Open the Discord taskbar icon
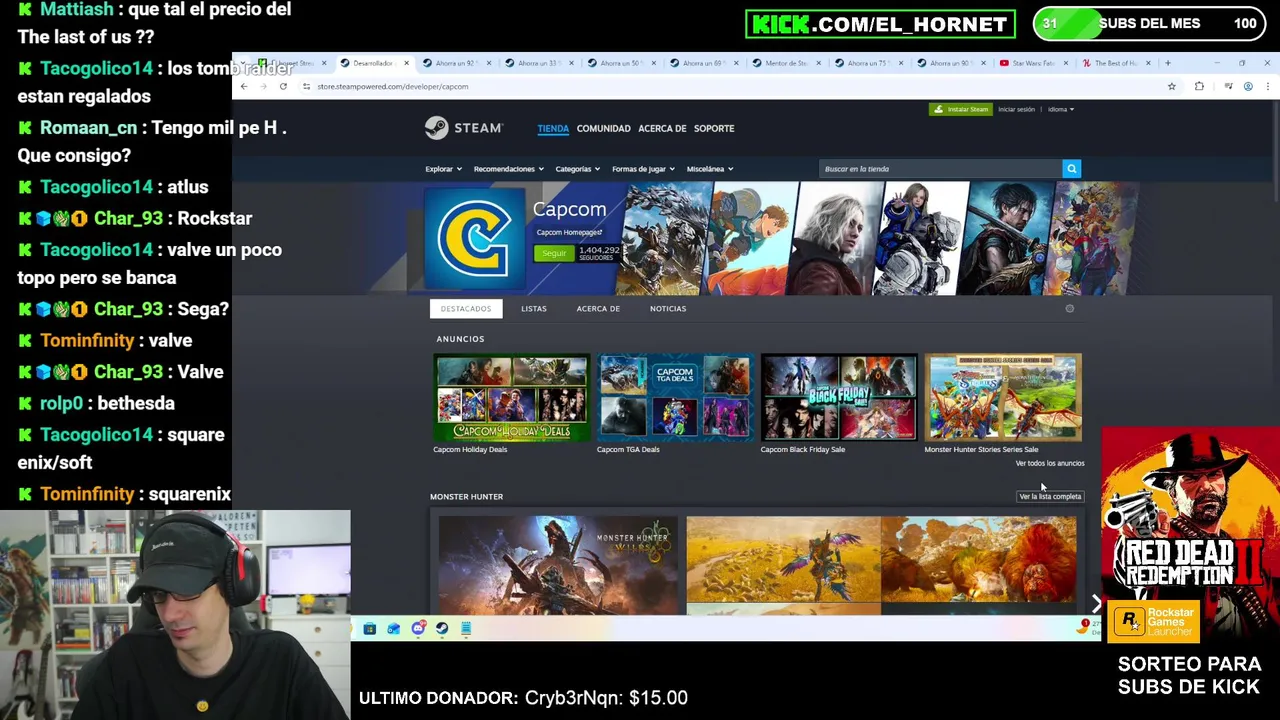Image resolution: width=1280 pixels, height=720 pixels. pyautogui.click(x=418, y=628)
